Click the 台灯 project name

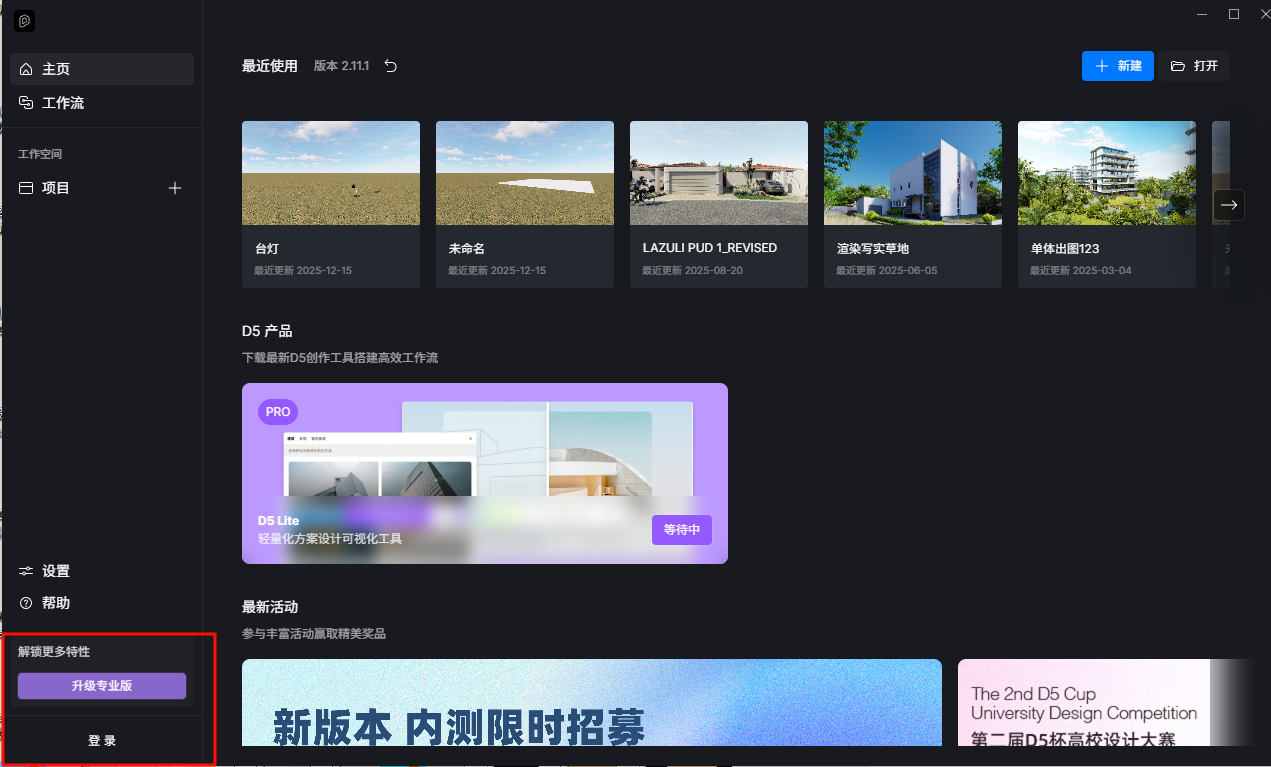(268, 248)
